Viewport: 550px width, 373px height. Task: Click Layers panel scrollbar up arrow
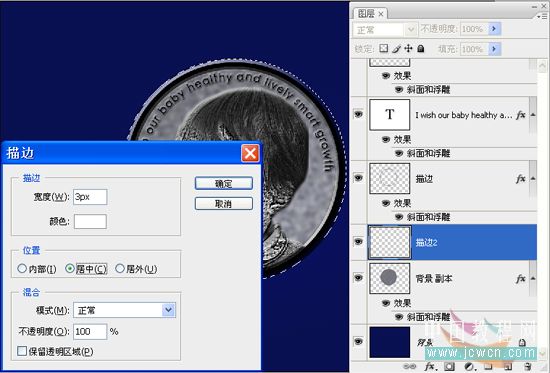pyautogui.click(x=542, y=66)
